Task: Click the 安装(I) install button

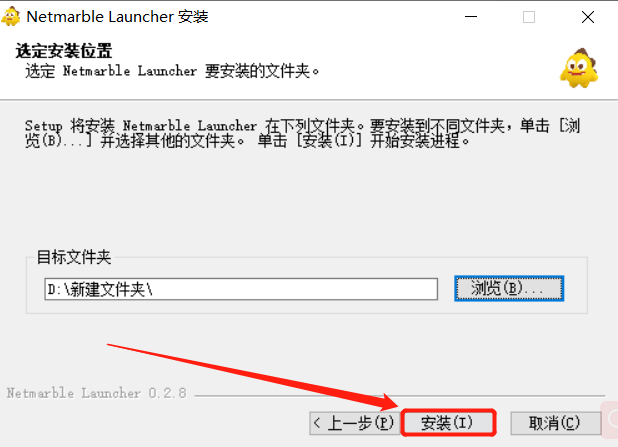Action: 448,423
